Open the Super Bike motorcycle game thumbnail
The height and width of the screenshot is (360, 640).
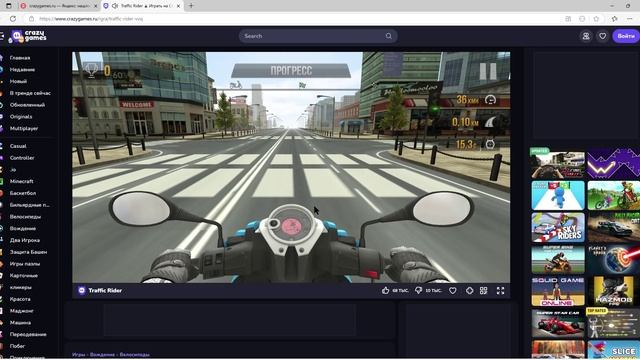click(x=558, y=259)
